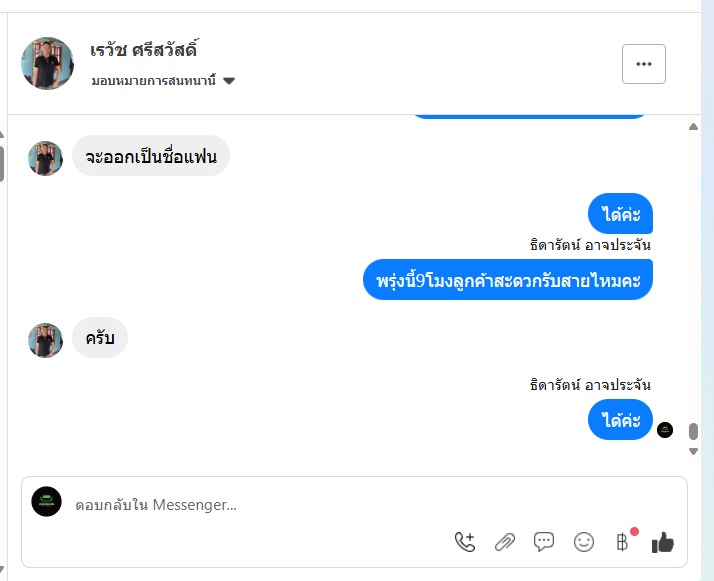Click the phone call request icon

[465, 542]
